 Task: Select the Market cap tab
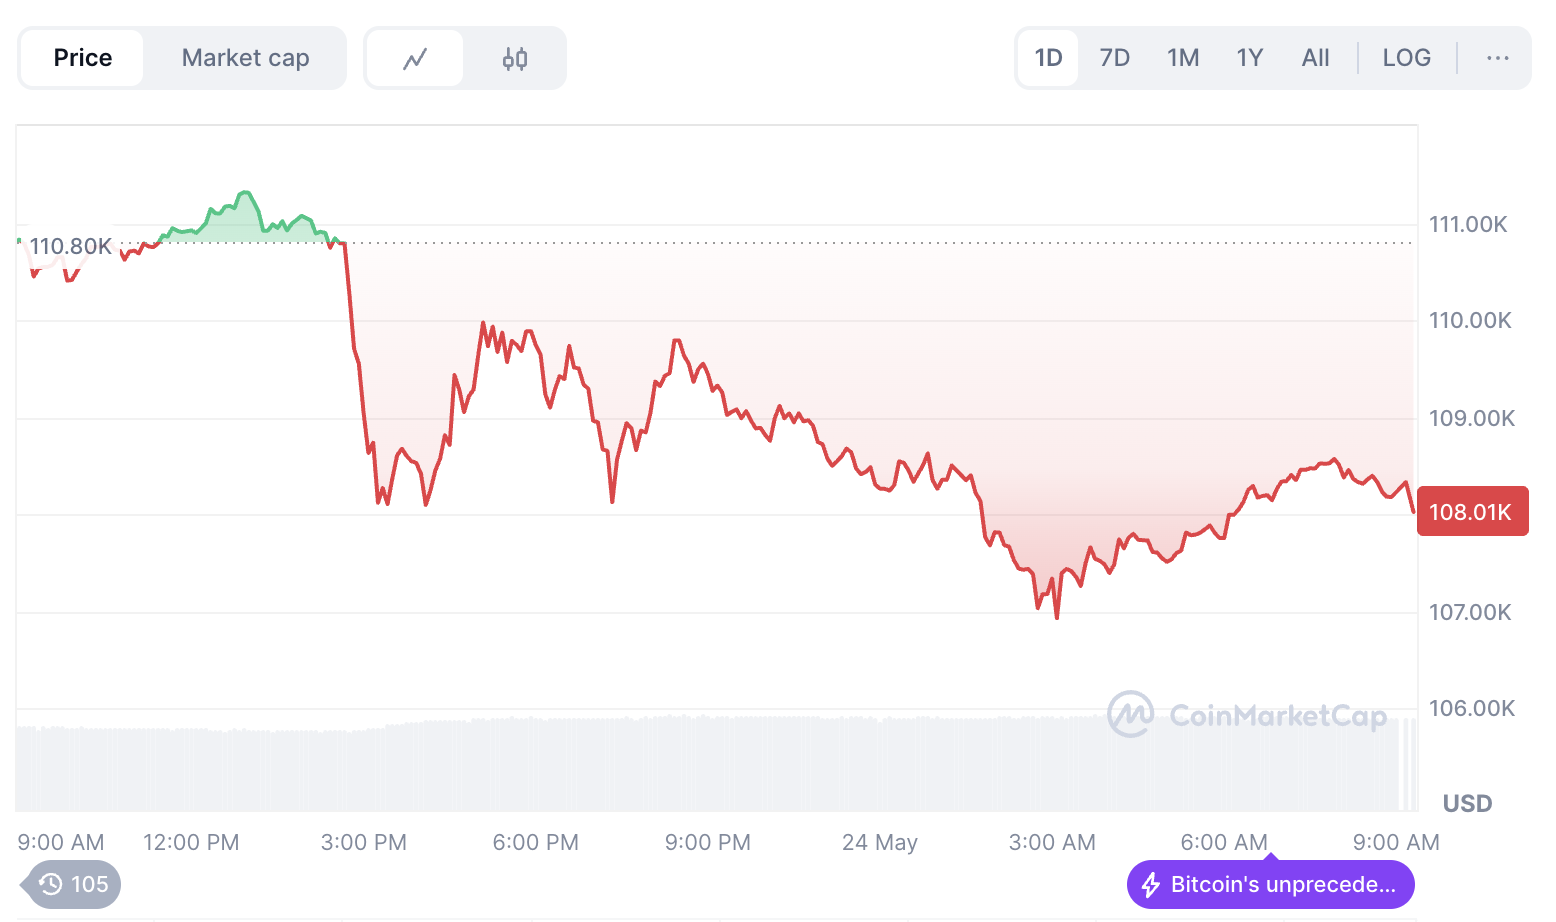[245, 58]
